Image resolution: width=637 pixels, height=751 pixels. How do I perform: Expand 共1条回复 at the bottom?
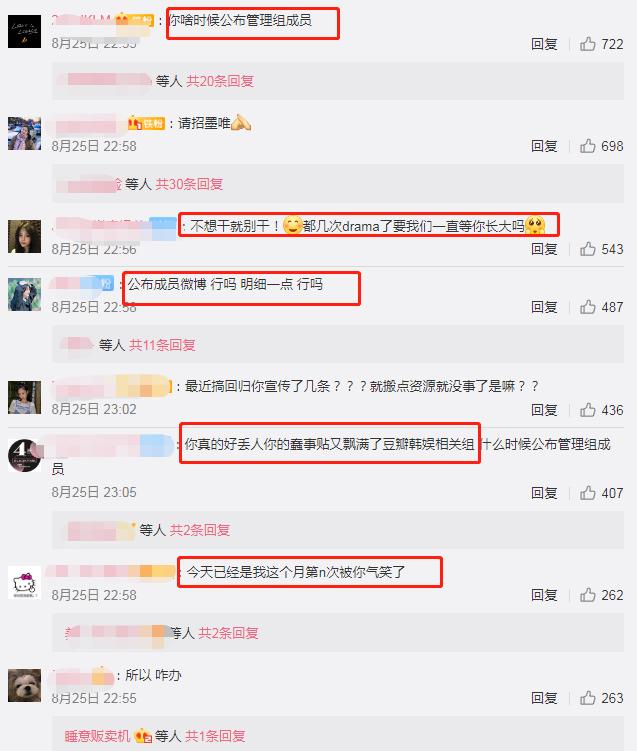(x=215, y=736)
